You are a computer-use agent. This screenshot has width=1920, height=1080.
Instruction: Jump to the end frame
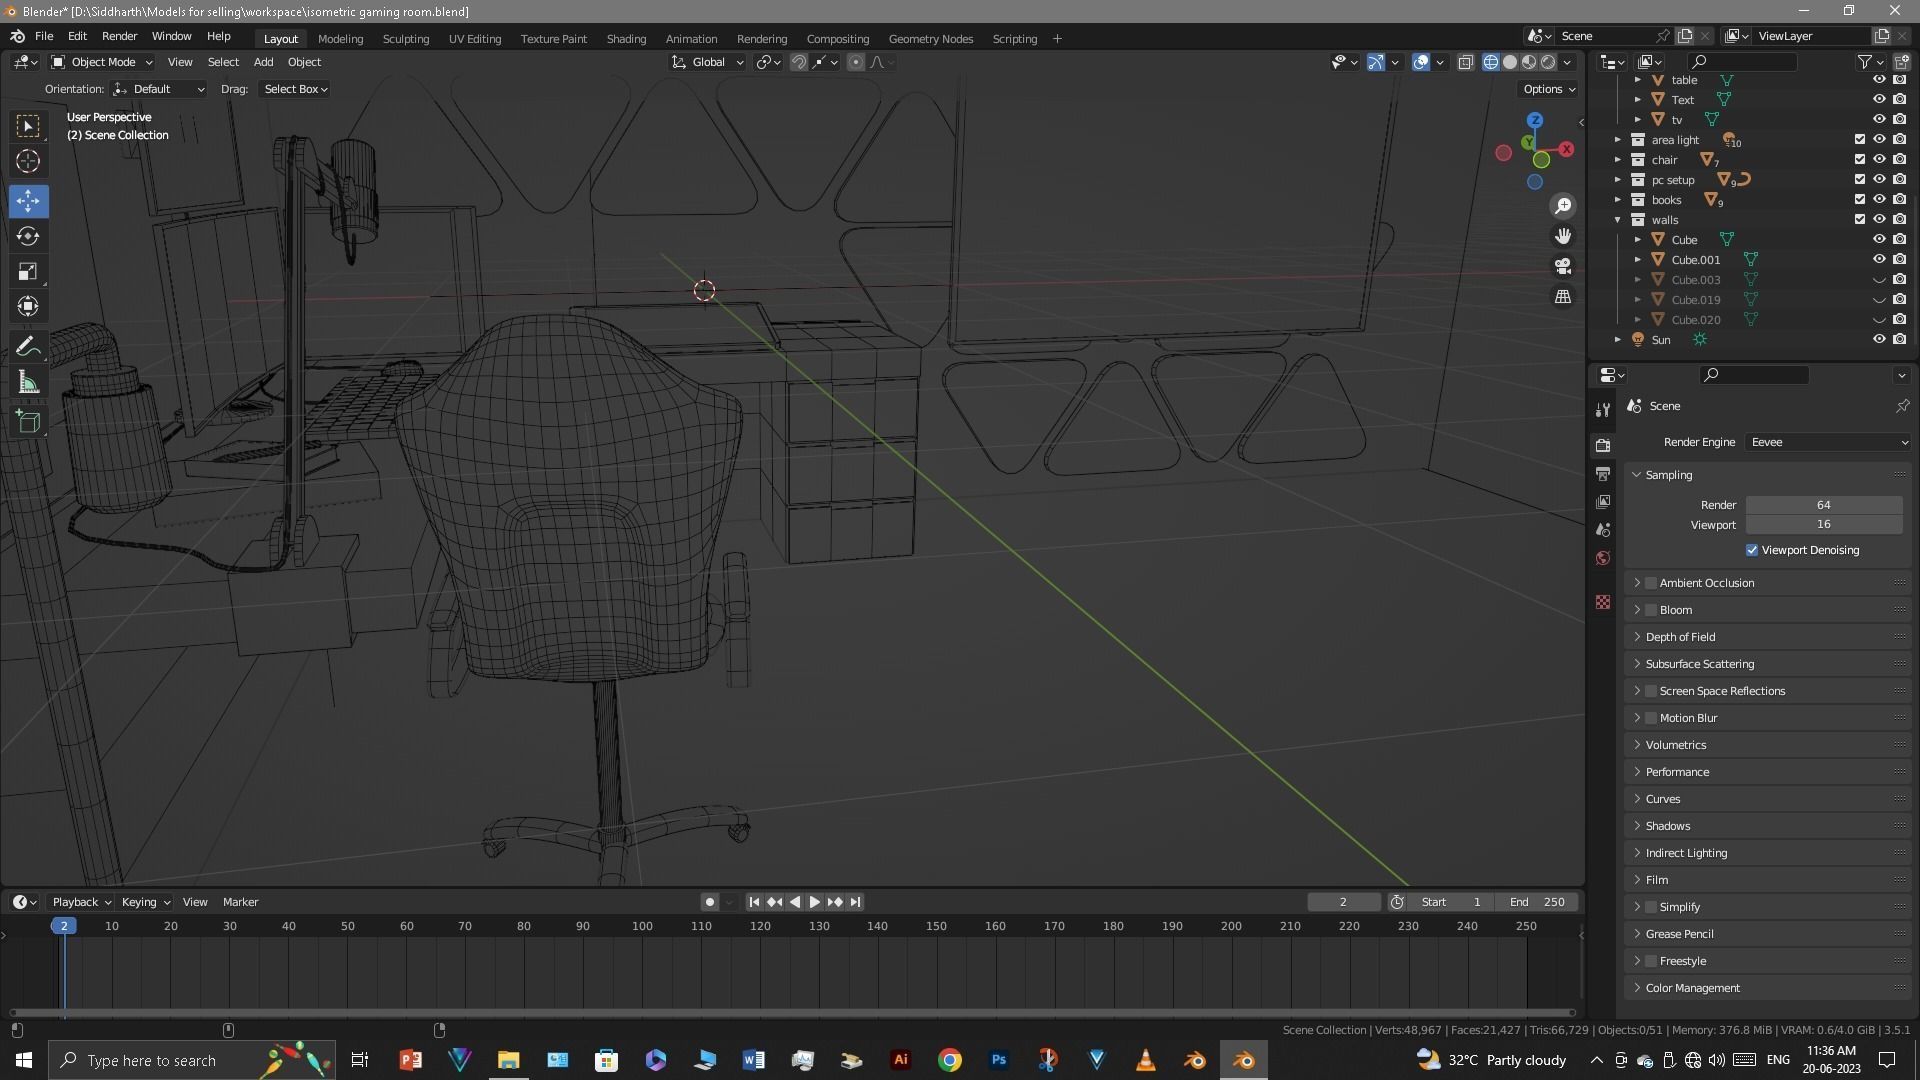tap(855, 902)
